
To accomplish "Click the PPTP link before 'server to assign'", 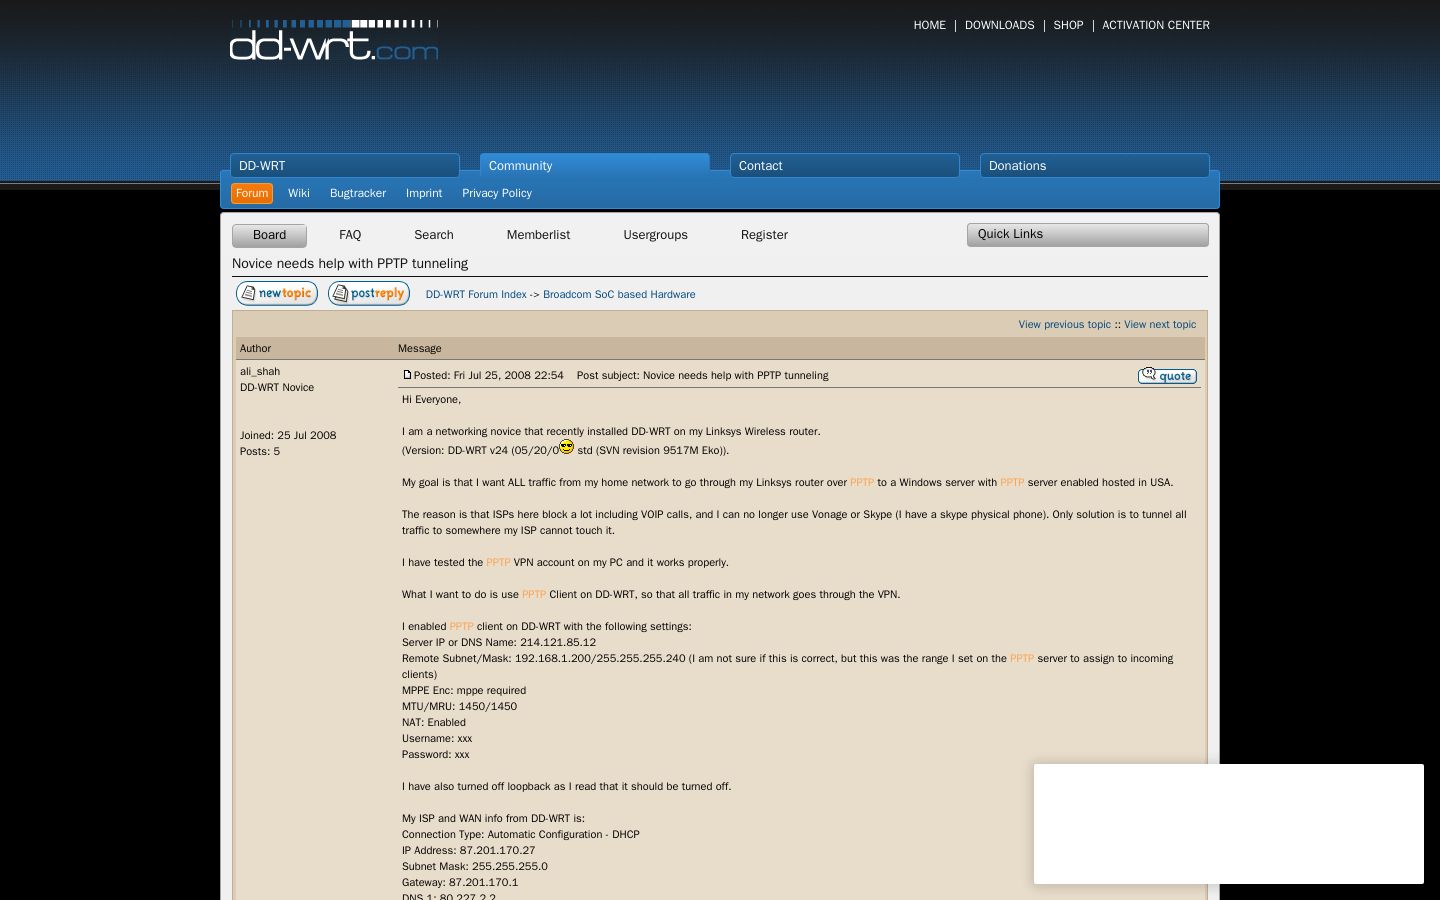I will (1022, 658).
